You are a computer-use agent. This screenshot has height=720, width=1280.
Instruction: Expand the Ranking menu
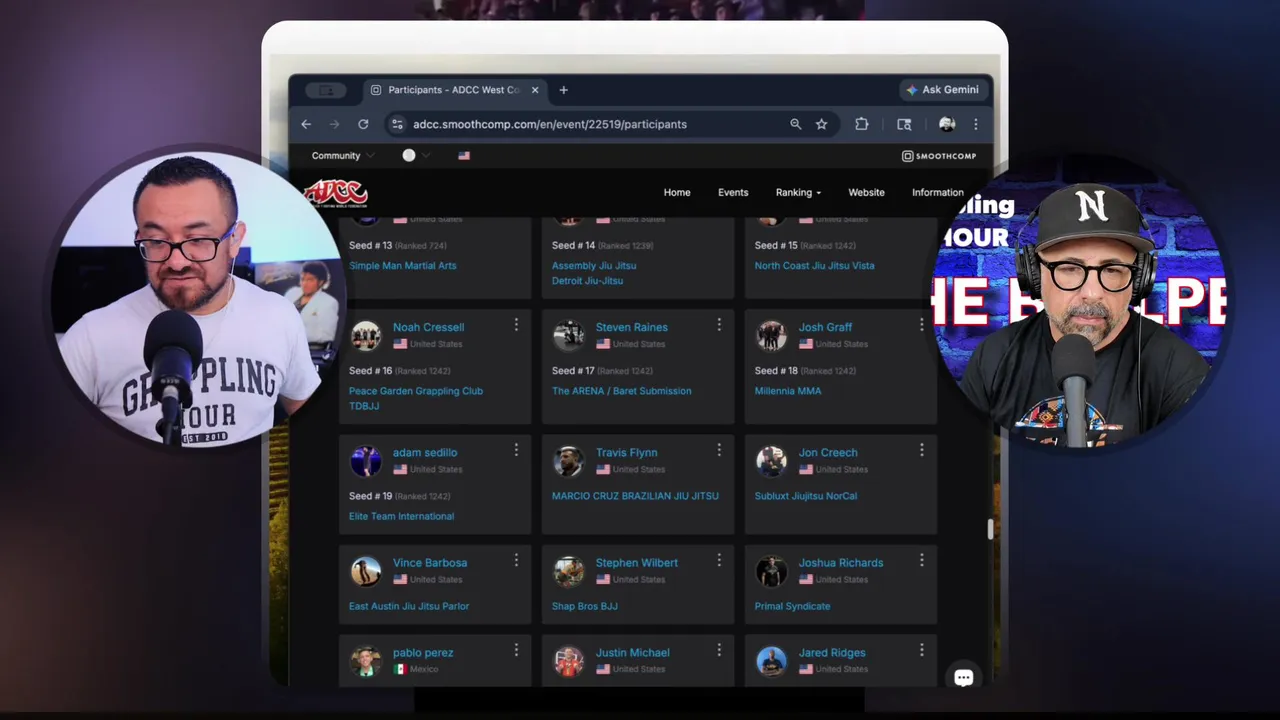click(x=798, y=193)
